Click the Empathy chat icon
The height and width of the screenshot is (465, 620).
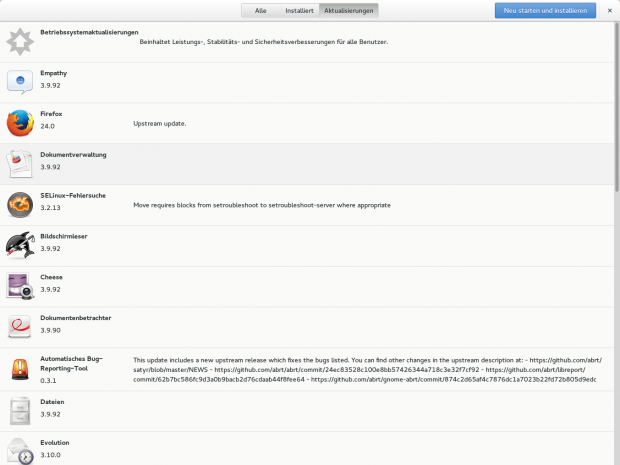click(20, 82)
